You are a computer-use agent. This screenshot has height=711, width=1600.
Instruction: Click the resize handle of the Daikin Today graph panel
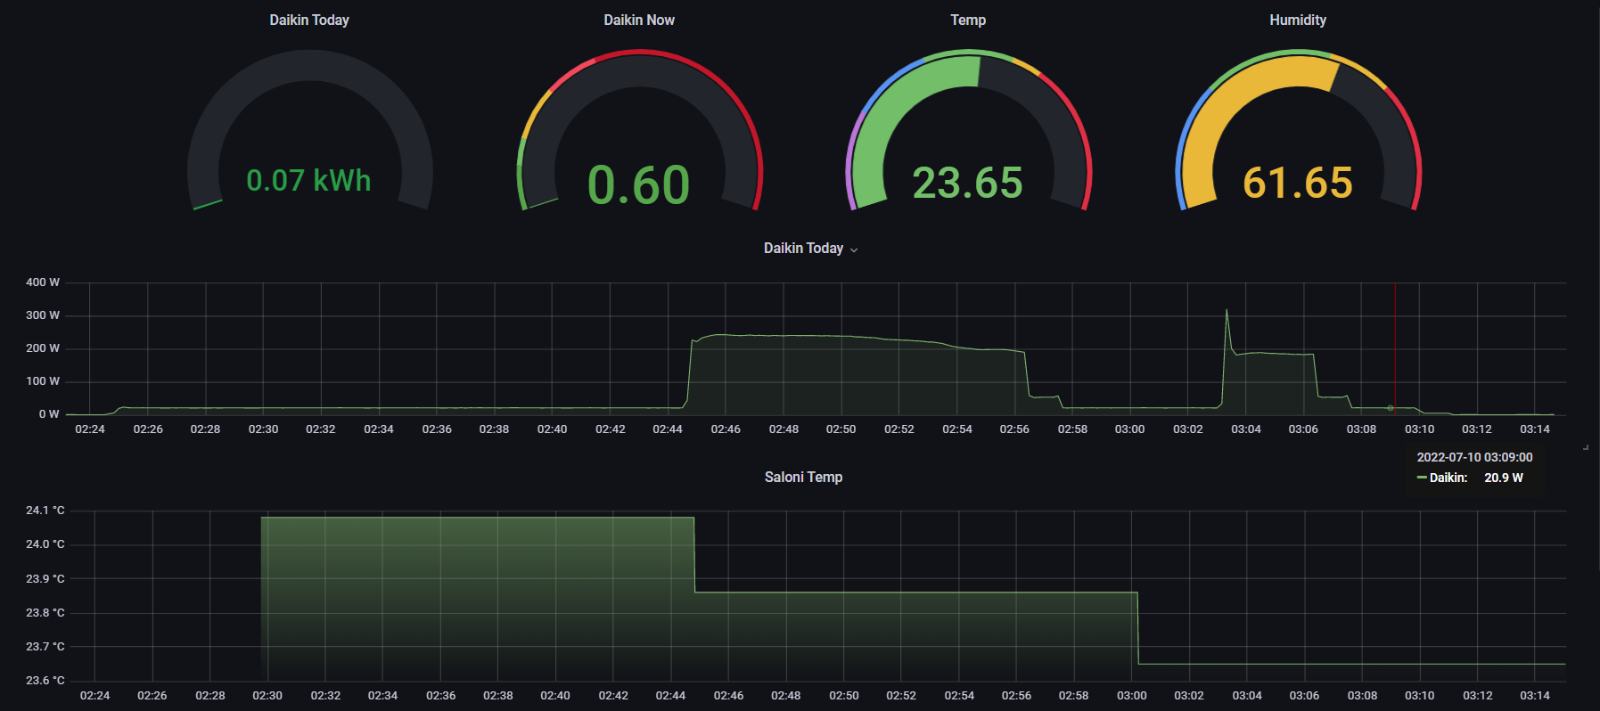[x=1586, y=447]
